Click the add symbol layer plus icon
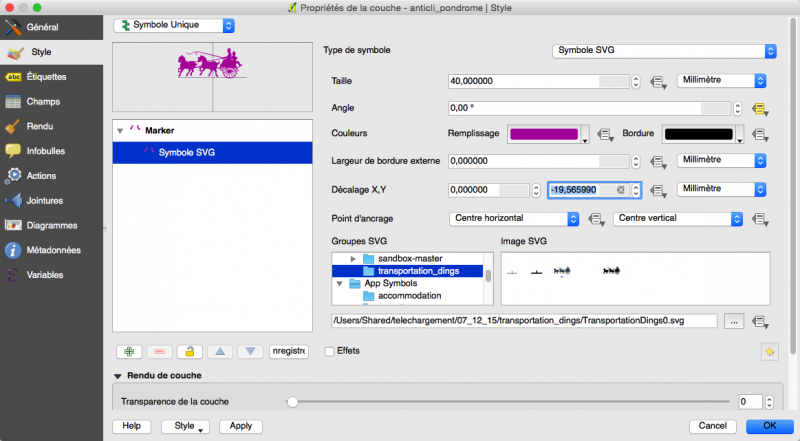Screen dimensions: 800x441 [129, 351]
